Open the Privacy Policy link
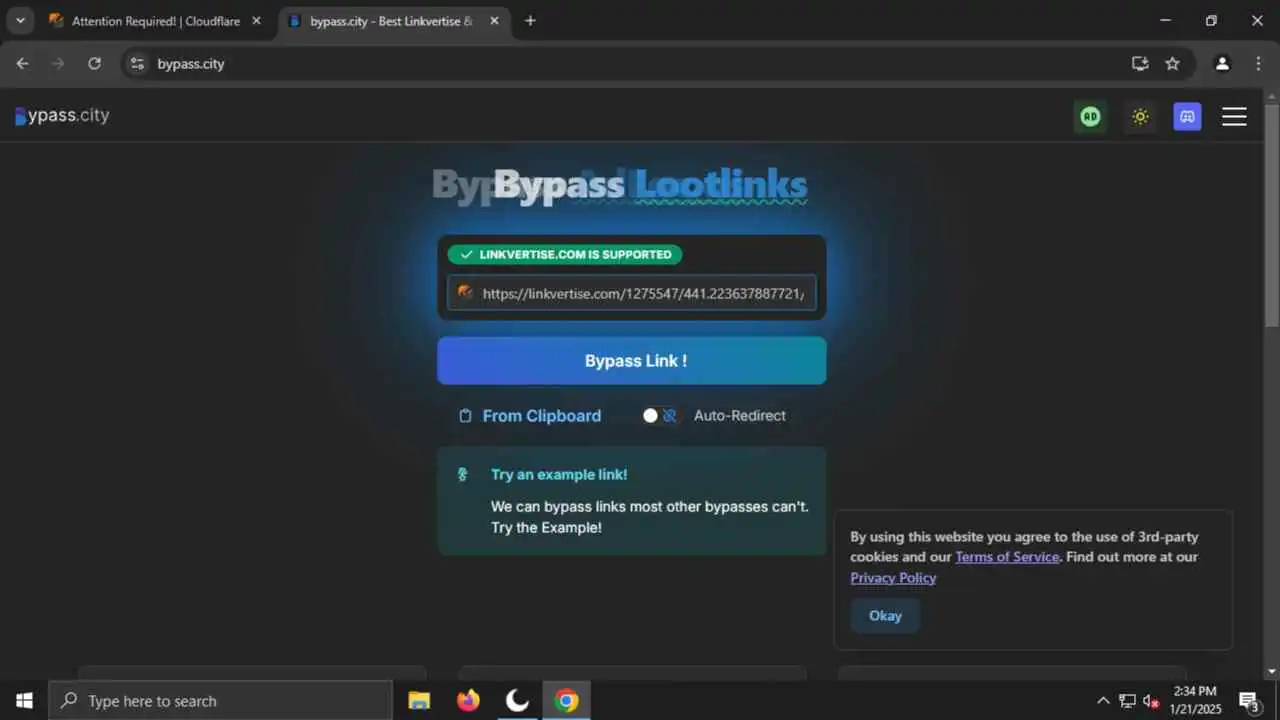This screenshot has height=720, width=1280. pyautogui.click(x=893, y=578)
